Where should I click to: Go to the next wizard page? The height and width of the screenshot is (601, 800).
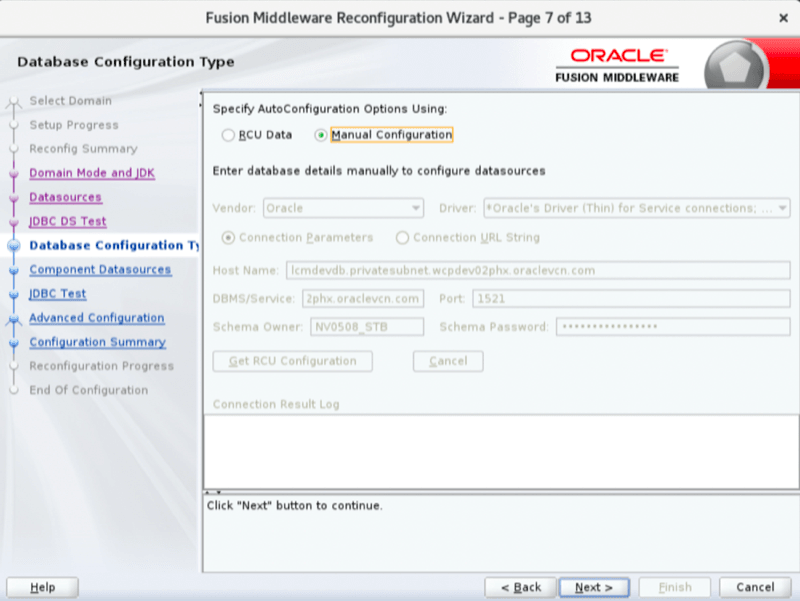click(594, 587)
